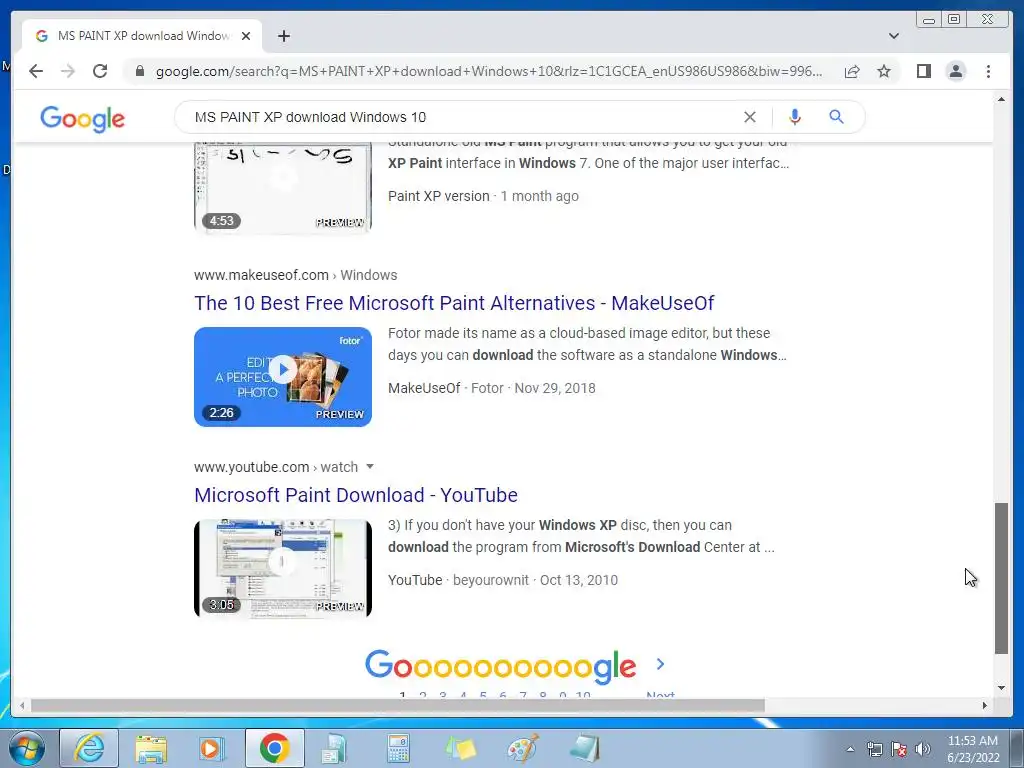Clear the search query with X

pos(750,117)
